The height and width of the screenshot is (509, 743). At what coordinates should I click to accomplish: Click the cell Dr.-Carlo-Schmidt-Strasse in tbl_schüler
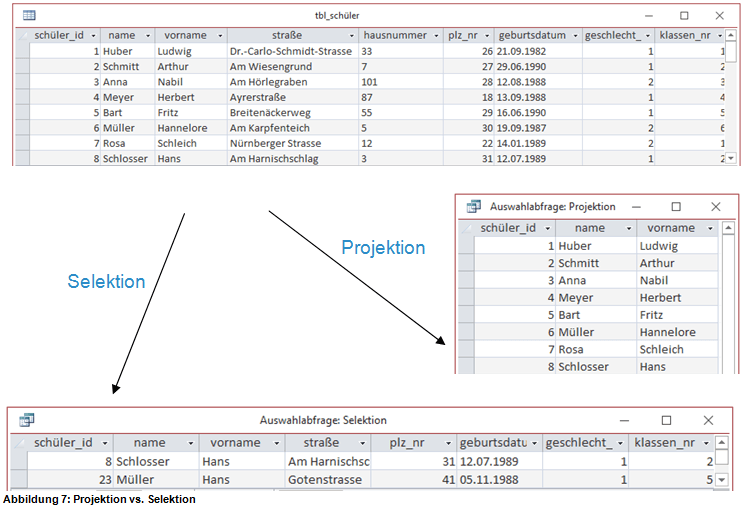point(290,51)
